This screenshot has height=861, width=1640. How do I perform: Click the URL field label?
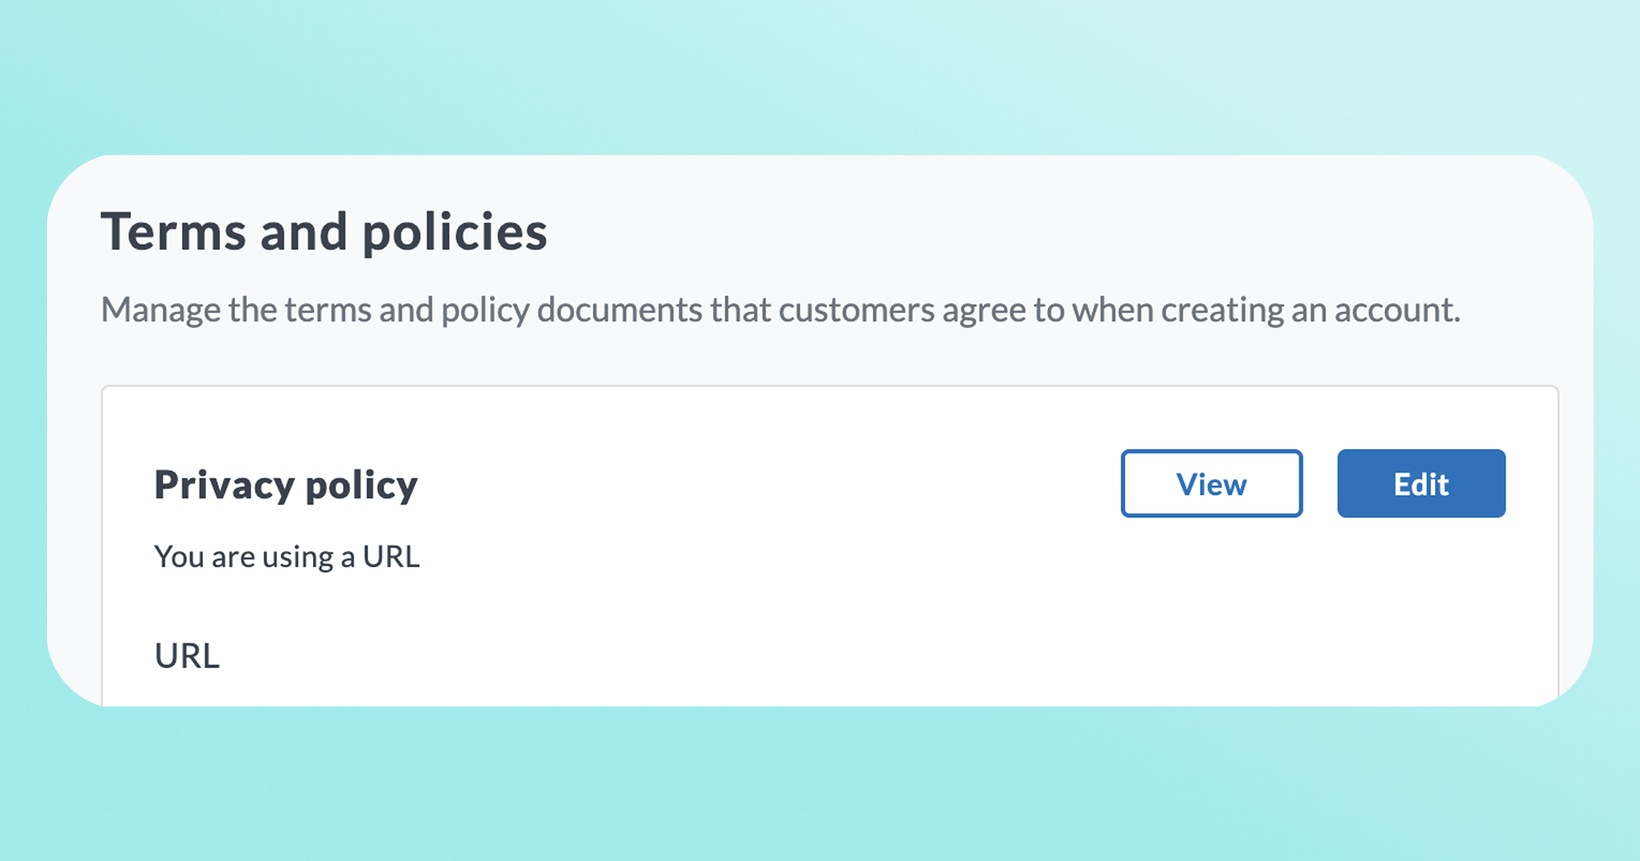[187, 655]
